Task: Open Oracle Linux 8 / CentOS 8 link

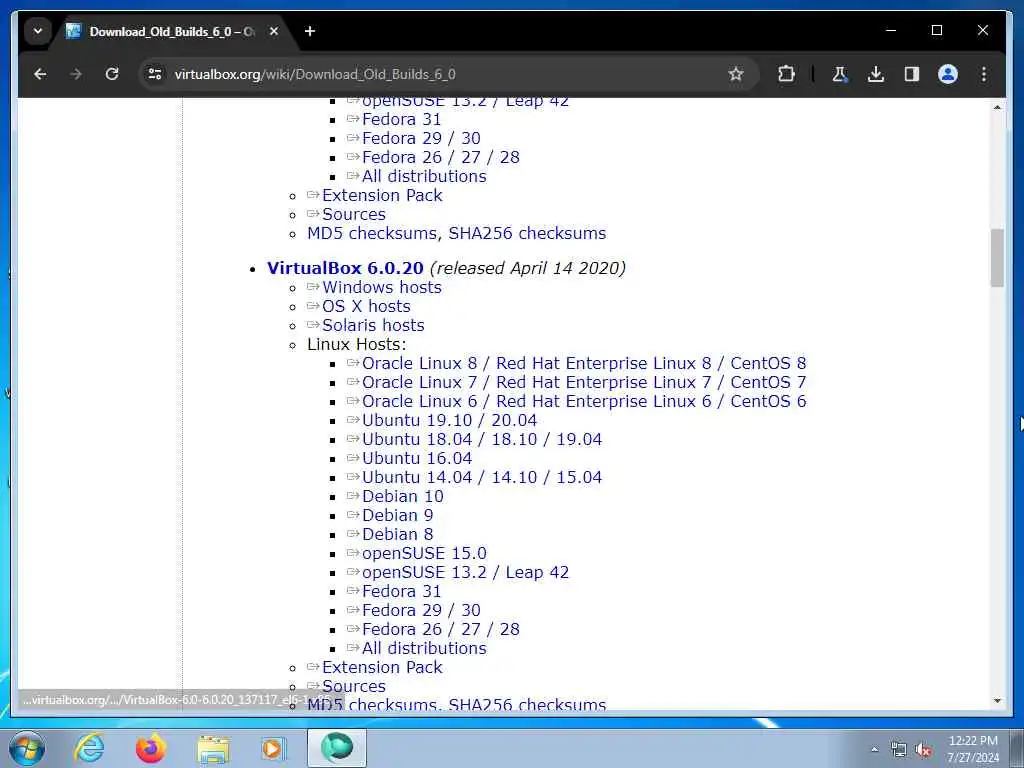Action: [584, 363]
